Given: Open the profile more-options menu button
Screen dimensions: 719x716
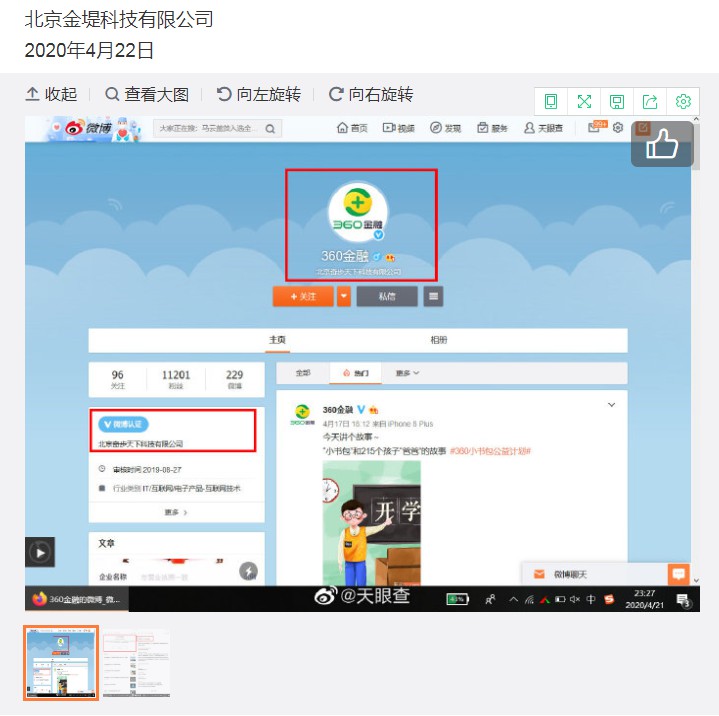Looking at the screenshot, I should [433, 296].
